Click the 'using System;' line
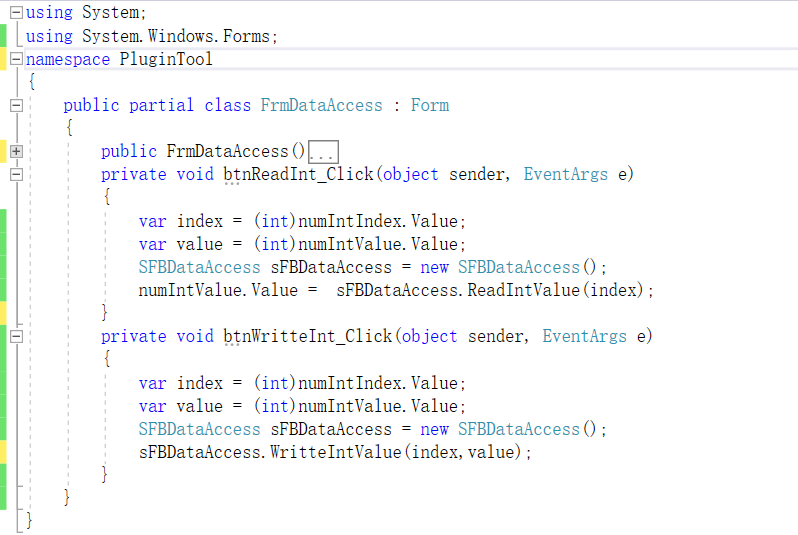Viewport: 798px width, 535px height. 86,12
